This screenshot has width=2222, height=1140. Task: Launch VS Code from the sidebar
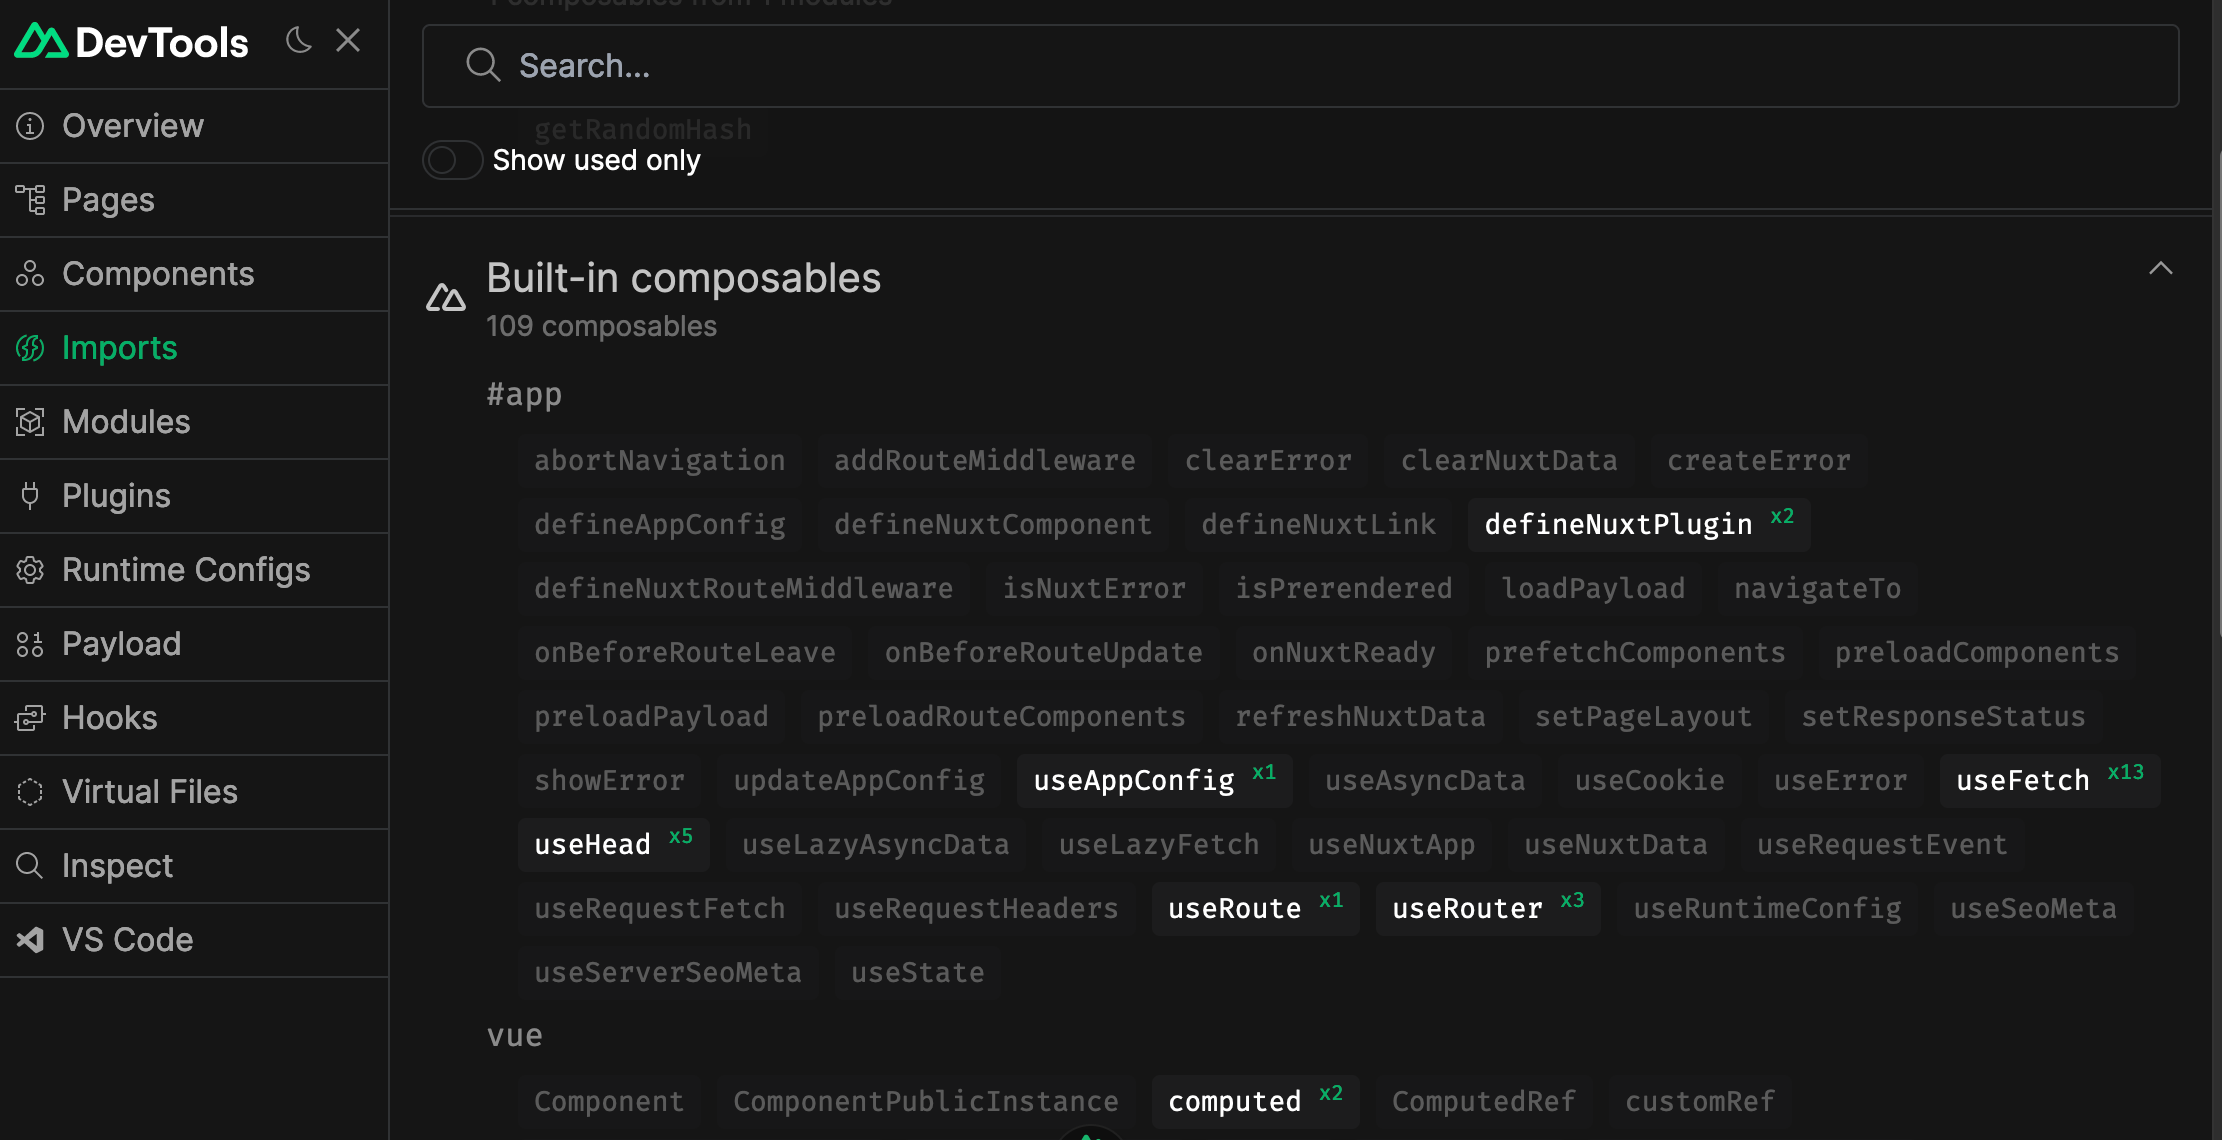click(127, 939)
